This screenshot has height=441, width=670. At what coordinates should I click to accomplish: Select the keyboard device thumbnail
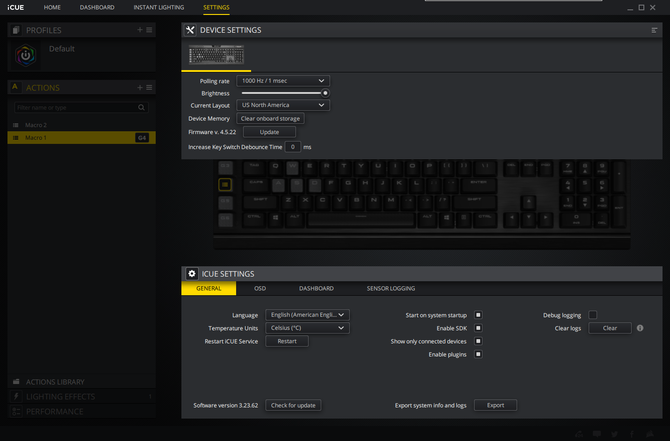pos(217,55)
